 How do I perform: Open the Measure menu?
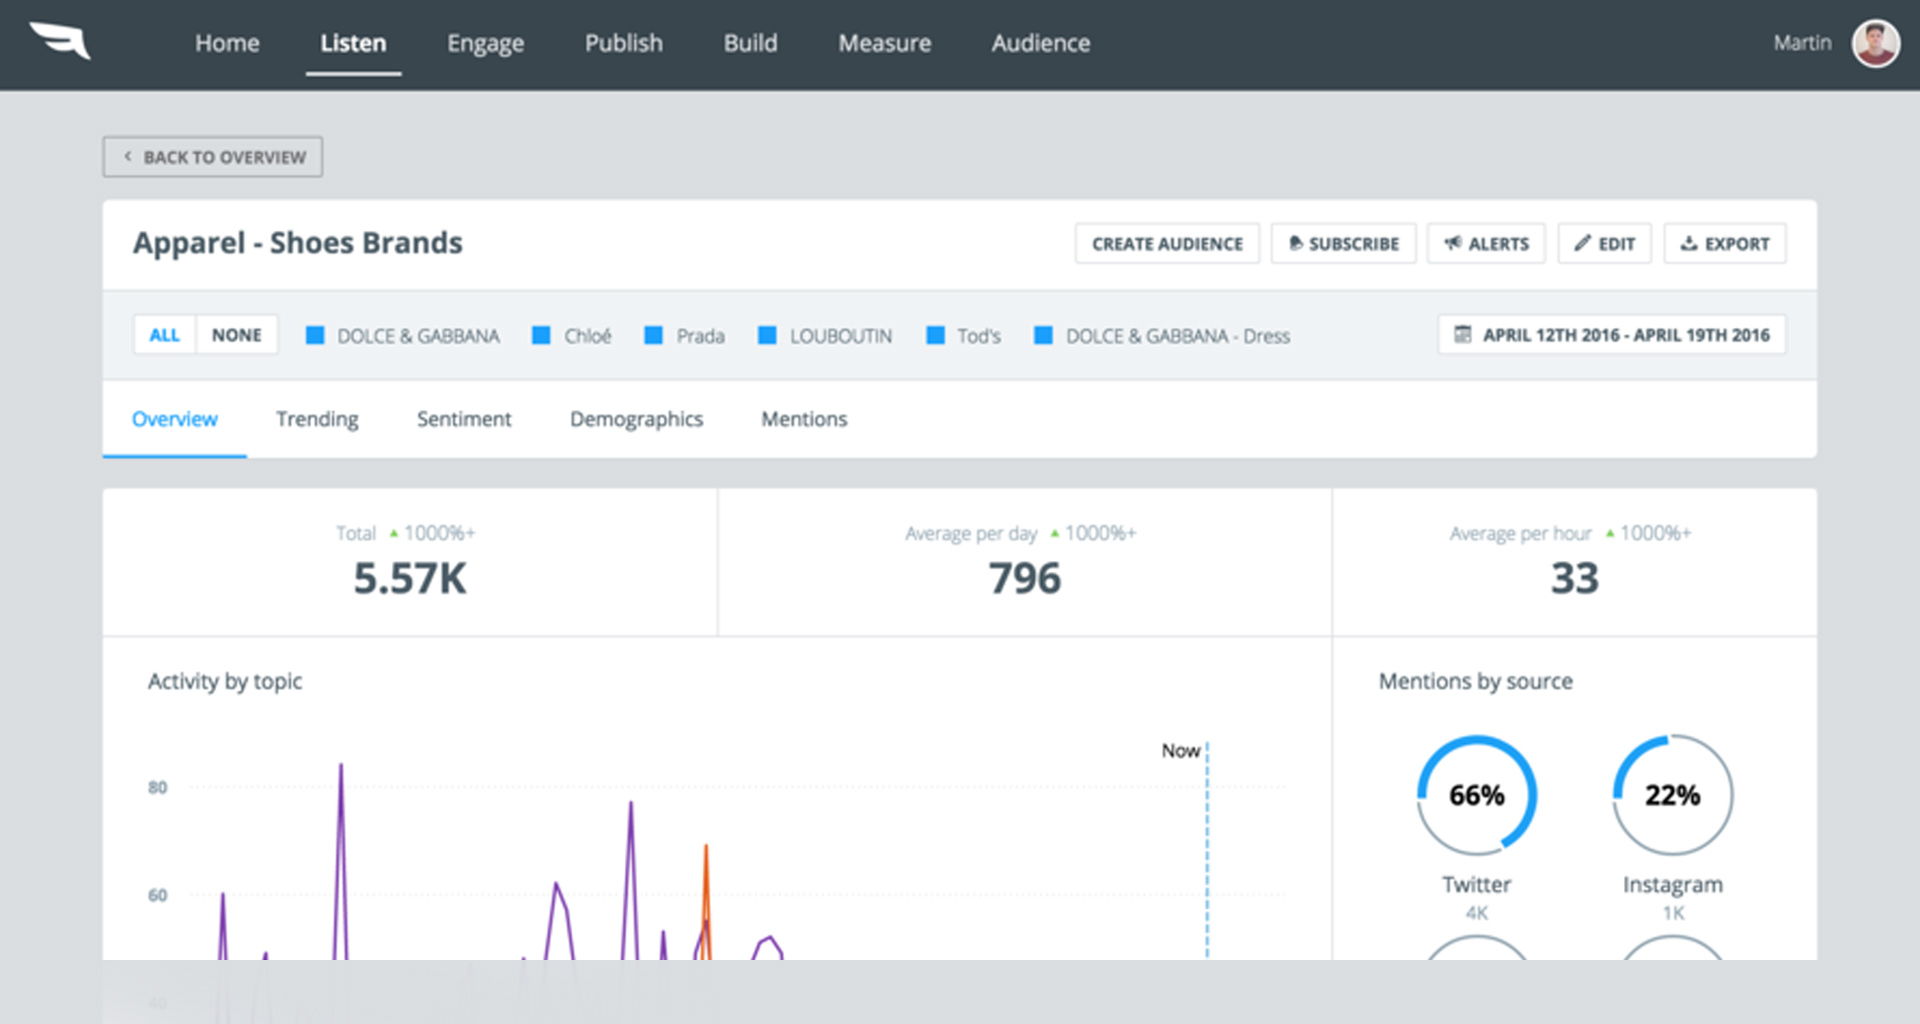pyautogui.click(x=885, y=43)
